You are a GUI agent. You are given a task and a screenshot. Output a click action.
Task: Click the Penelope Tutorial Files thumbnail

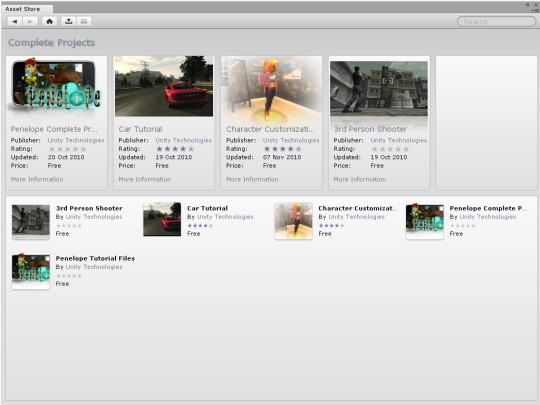point(31,271)
